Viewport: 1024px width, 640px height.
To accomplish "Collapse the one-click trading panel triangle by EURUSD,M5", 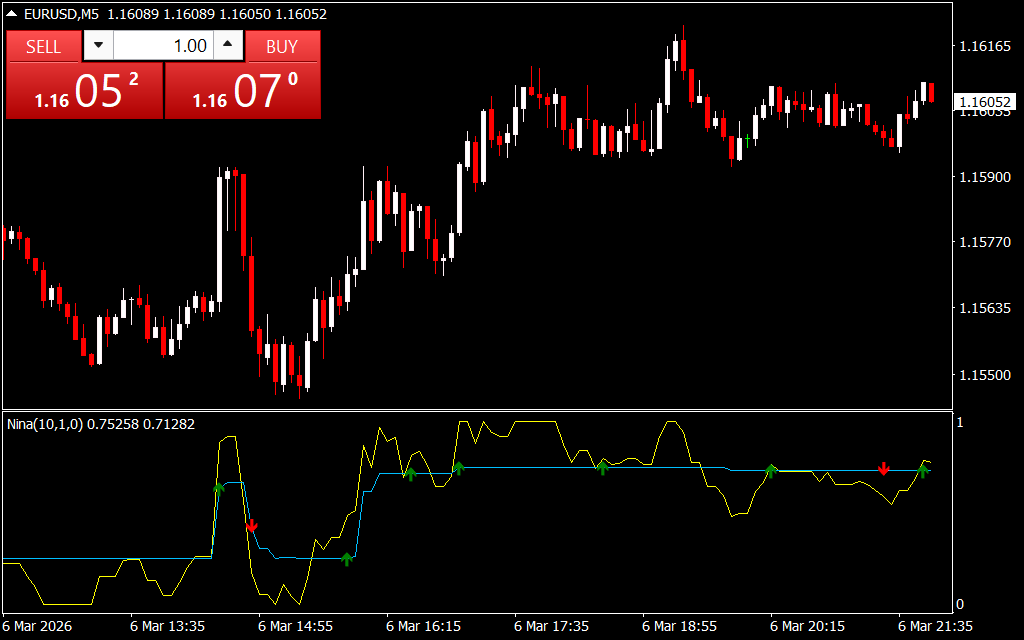I will pyautogui.click(x=12, y=14).
